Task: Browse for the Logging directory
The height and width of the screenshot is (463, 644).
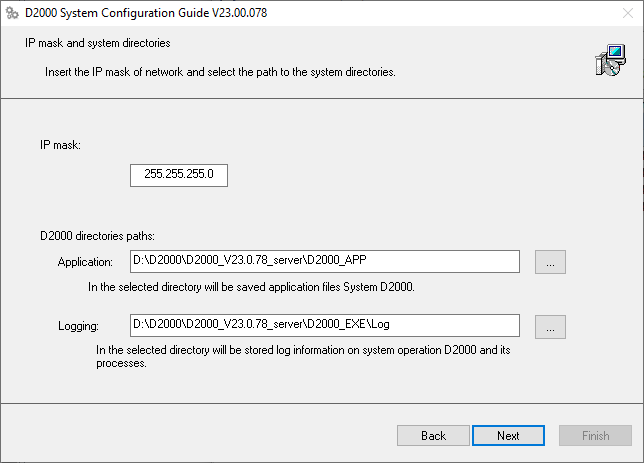Action: 551,326
